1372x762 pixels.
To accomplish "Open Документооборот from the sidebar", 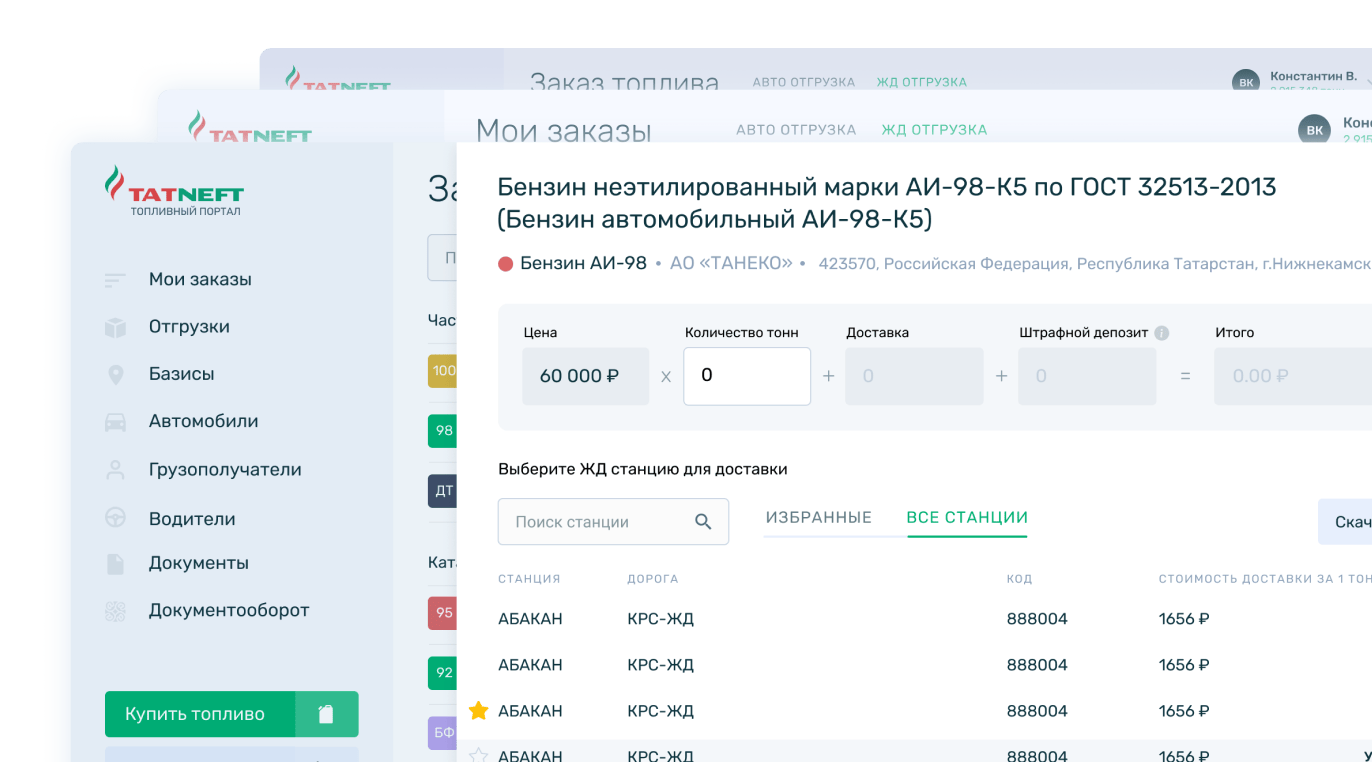I will tap(228, 610).
